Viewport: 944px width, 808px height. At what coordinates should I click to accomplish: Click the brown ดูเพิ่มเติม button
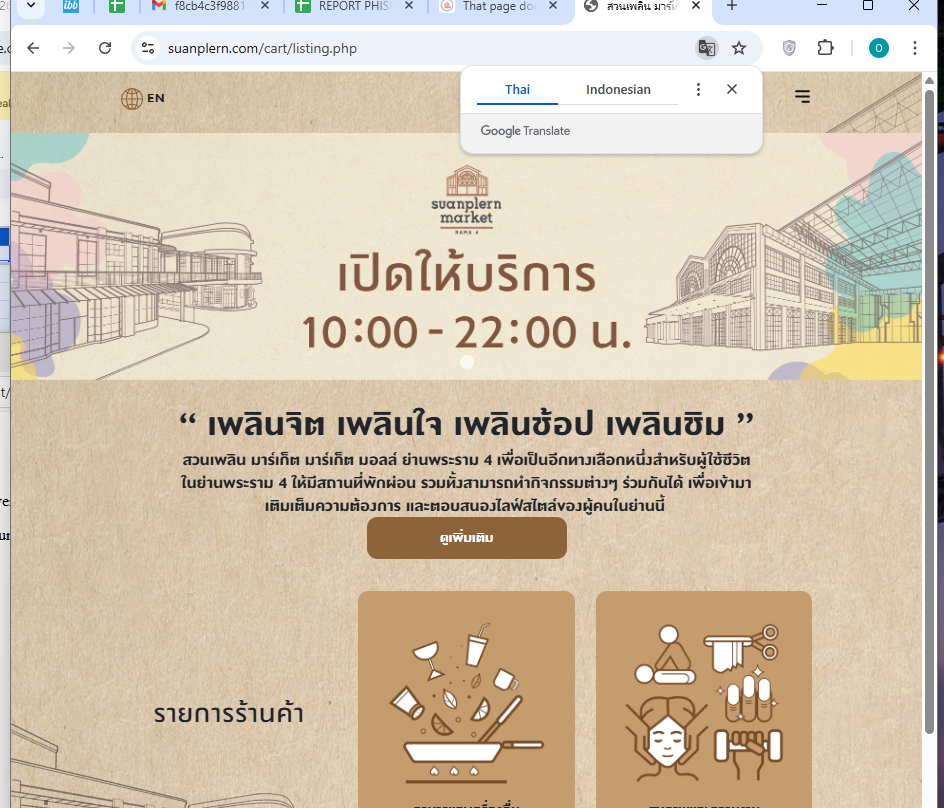point(467,538)
